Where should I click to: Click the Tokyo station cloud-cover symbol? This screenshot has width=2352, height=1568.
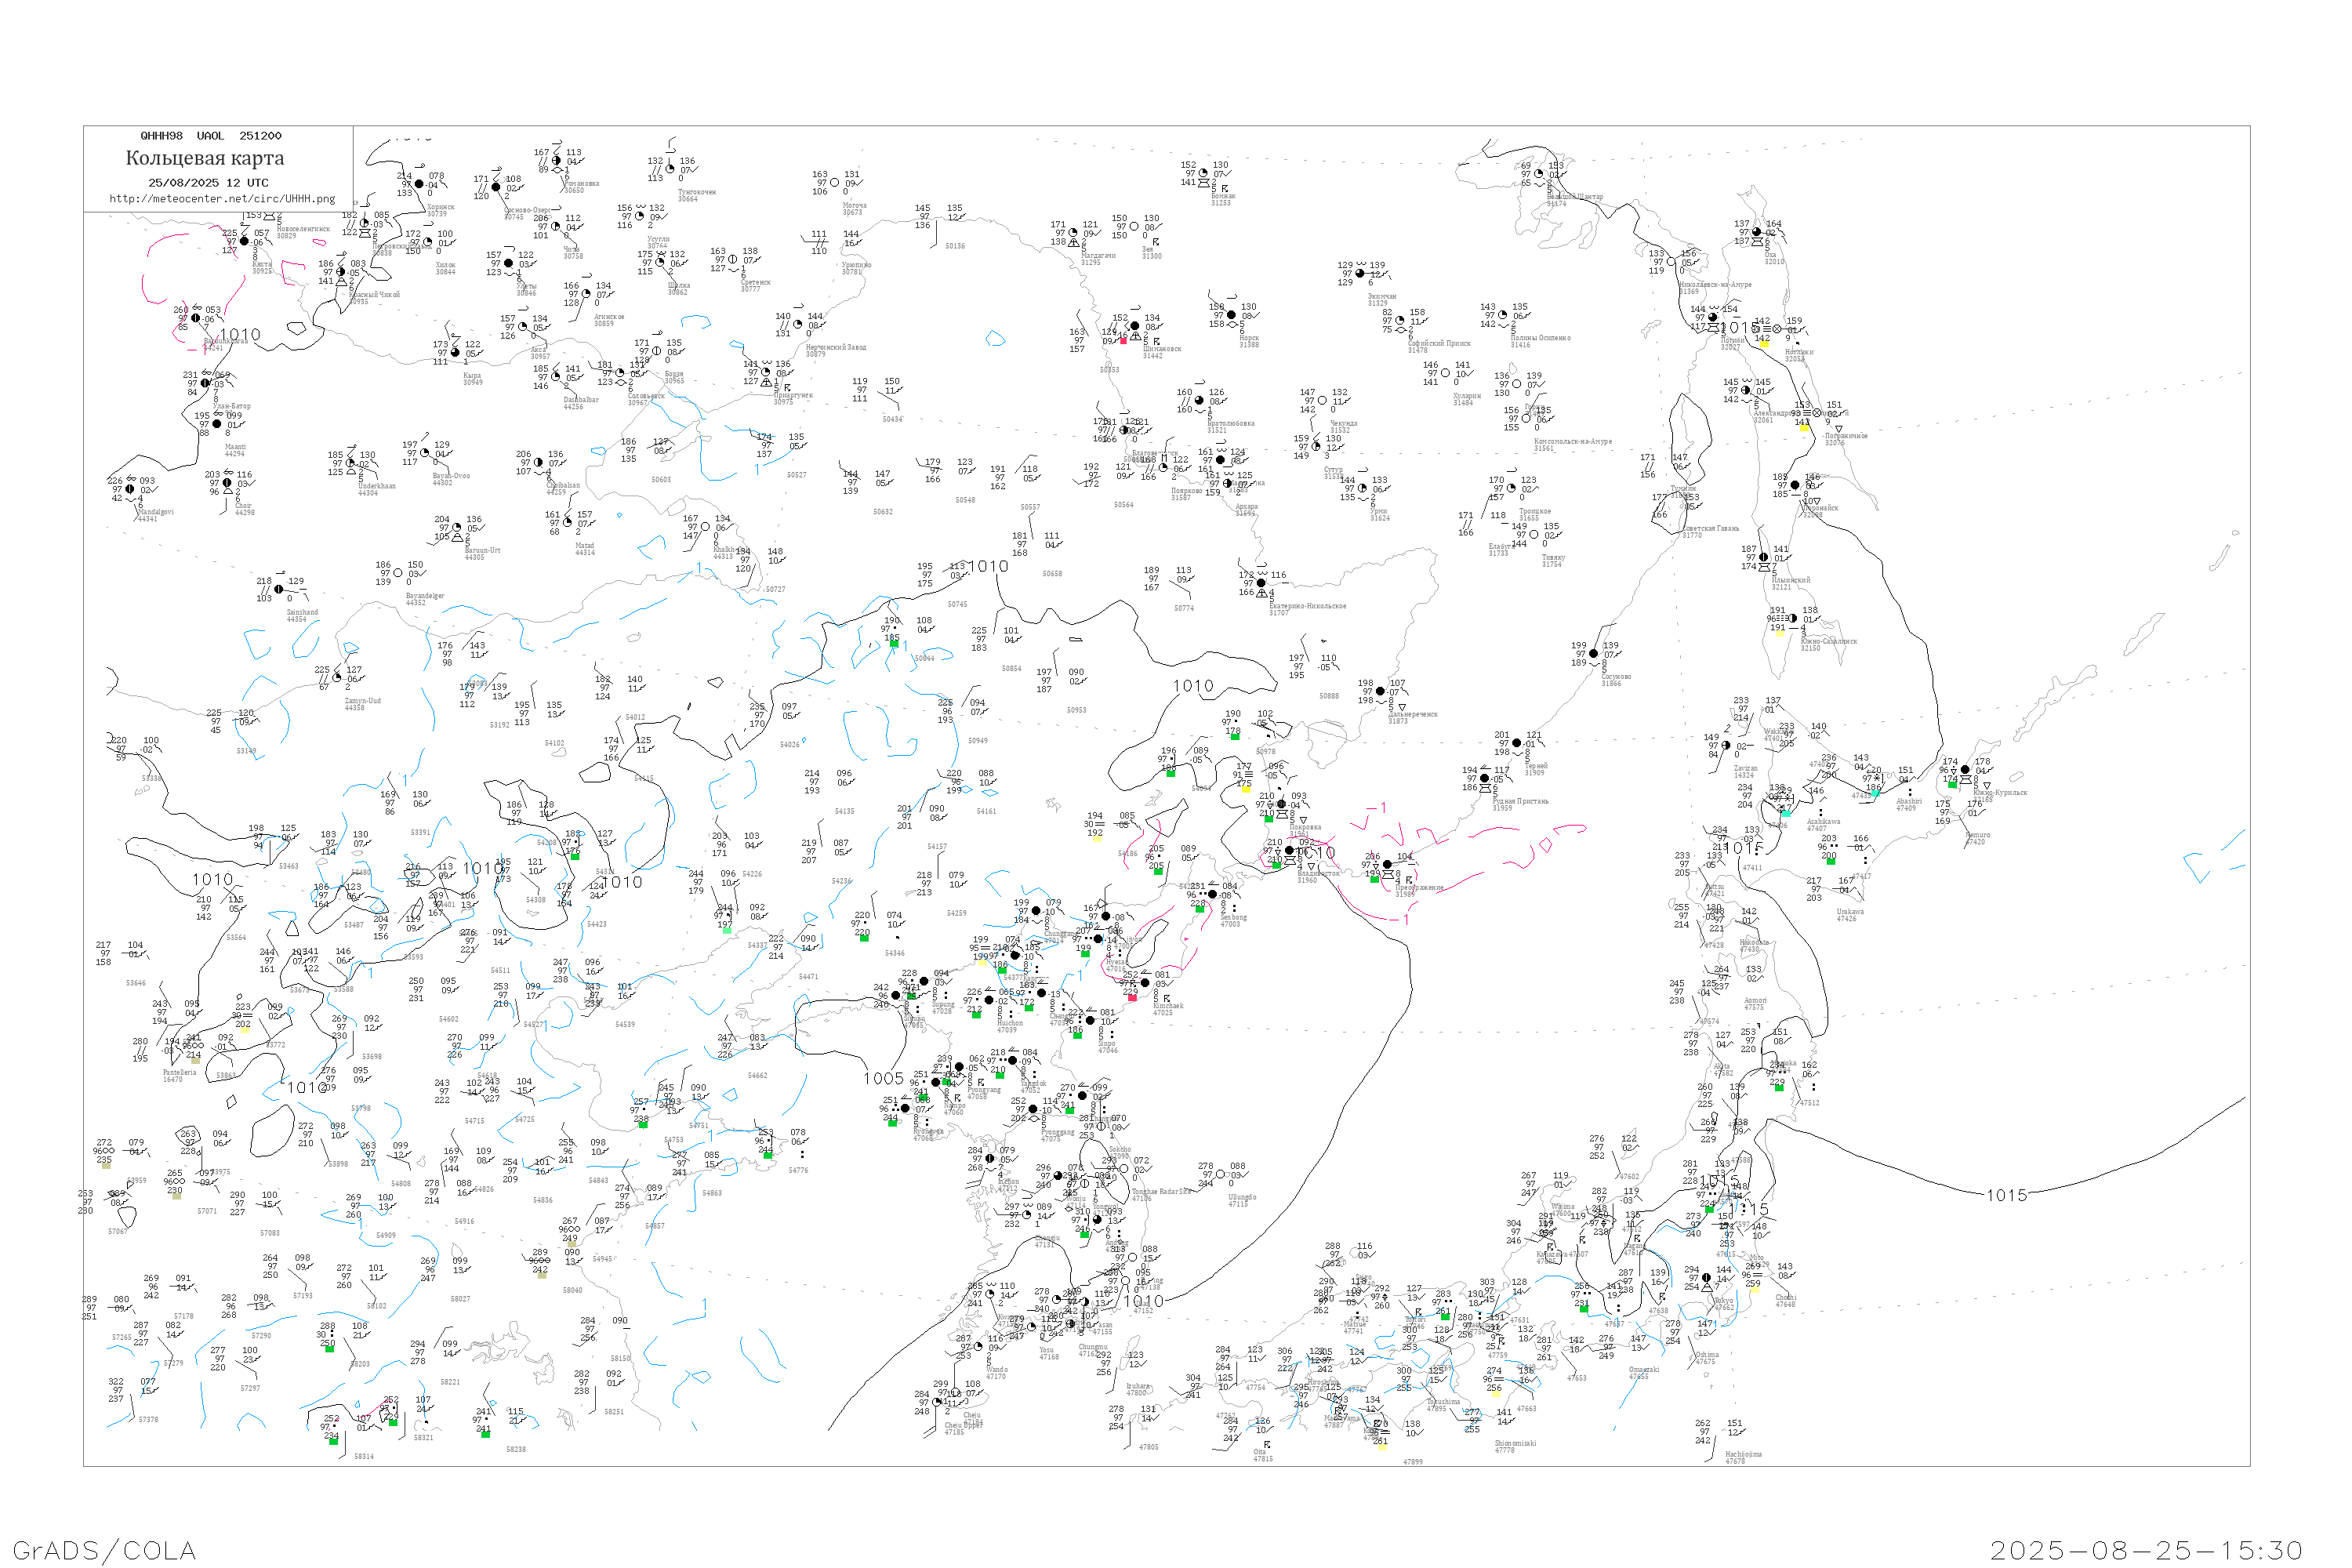pyautogui.click(x=1706, y=1278)
